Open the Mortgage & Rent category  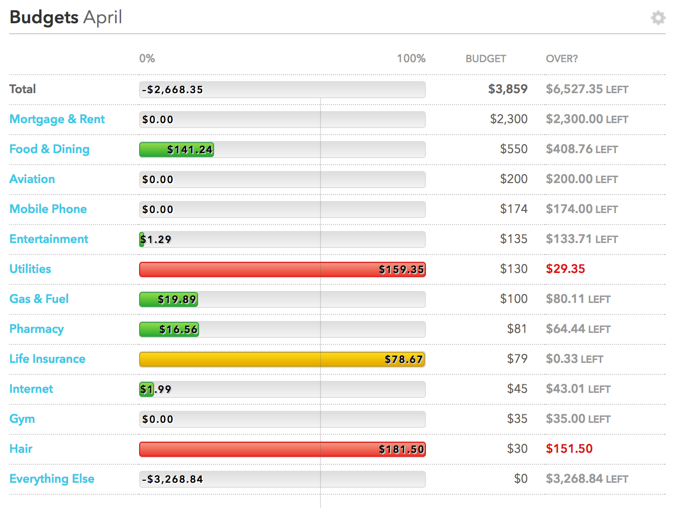click(x=57, y=119)
